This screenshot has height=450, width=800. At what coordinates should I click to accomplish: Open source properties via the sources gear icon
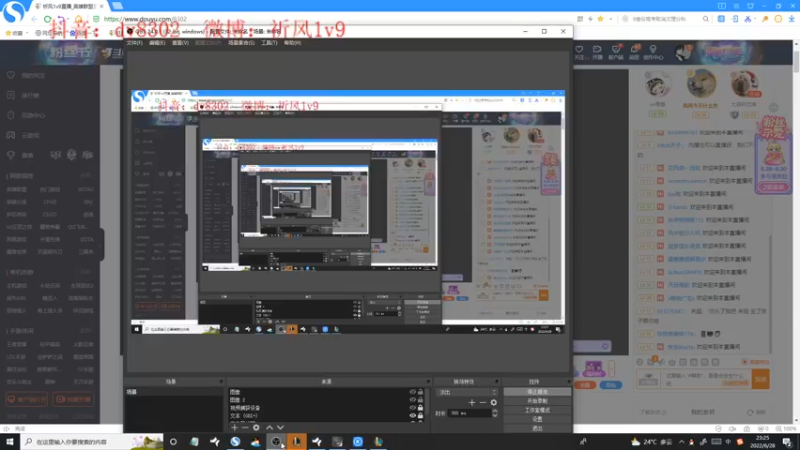[x=256, y=428]
